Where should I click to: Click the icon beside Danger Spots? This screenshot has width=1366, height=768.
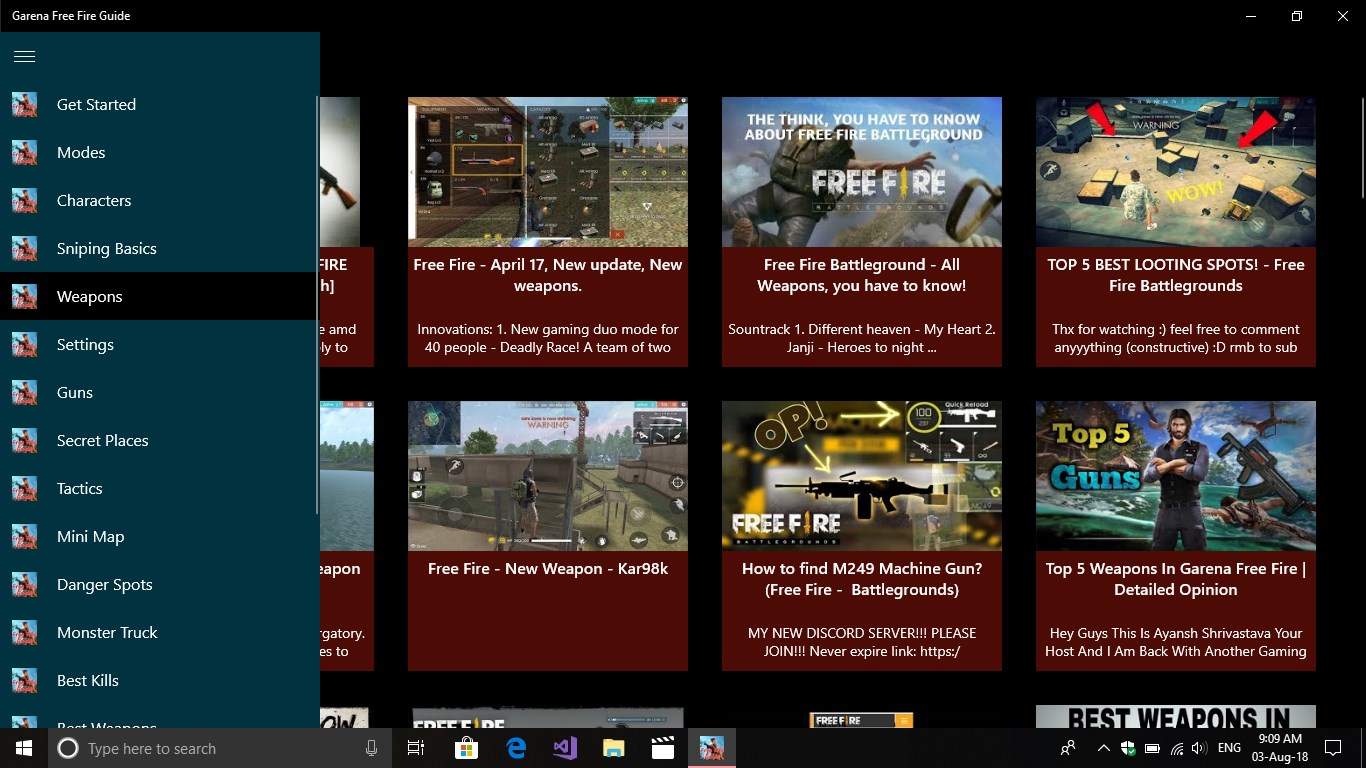point(25,584)
